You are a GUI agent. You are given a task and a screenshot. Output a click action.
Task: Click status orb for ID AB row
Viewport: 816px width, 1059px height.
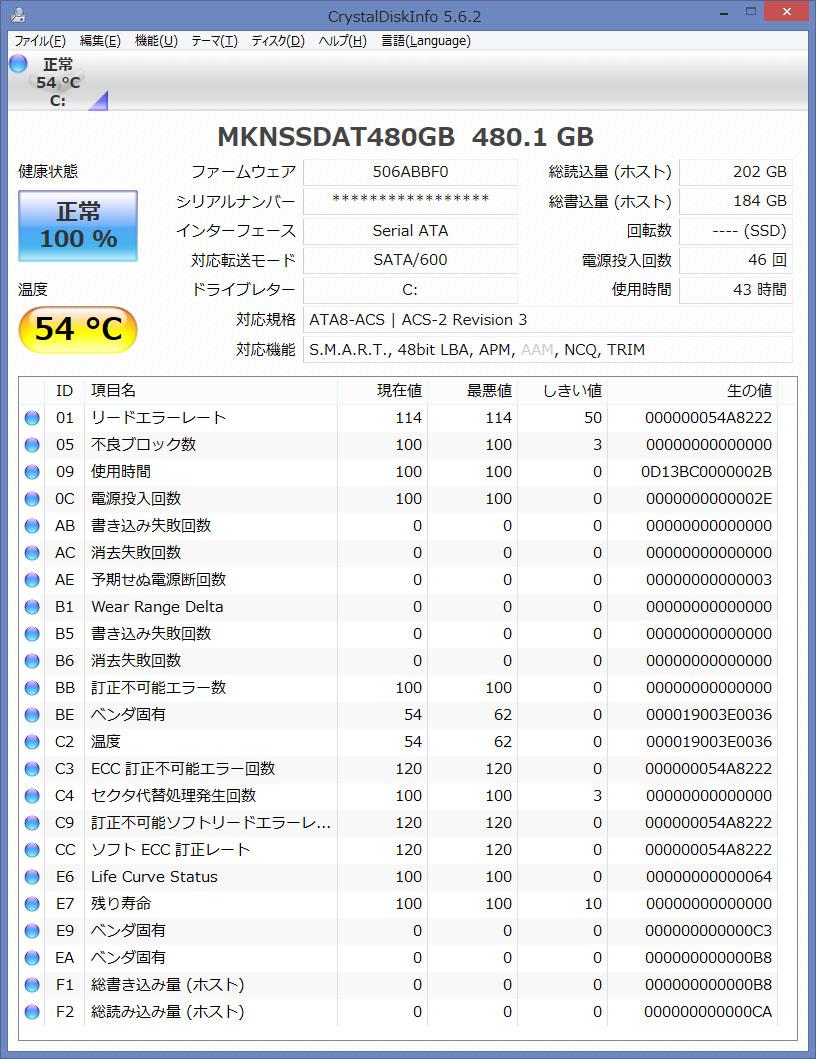(x=32, y=525)
